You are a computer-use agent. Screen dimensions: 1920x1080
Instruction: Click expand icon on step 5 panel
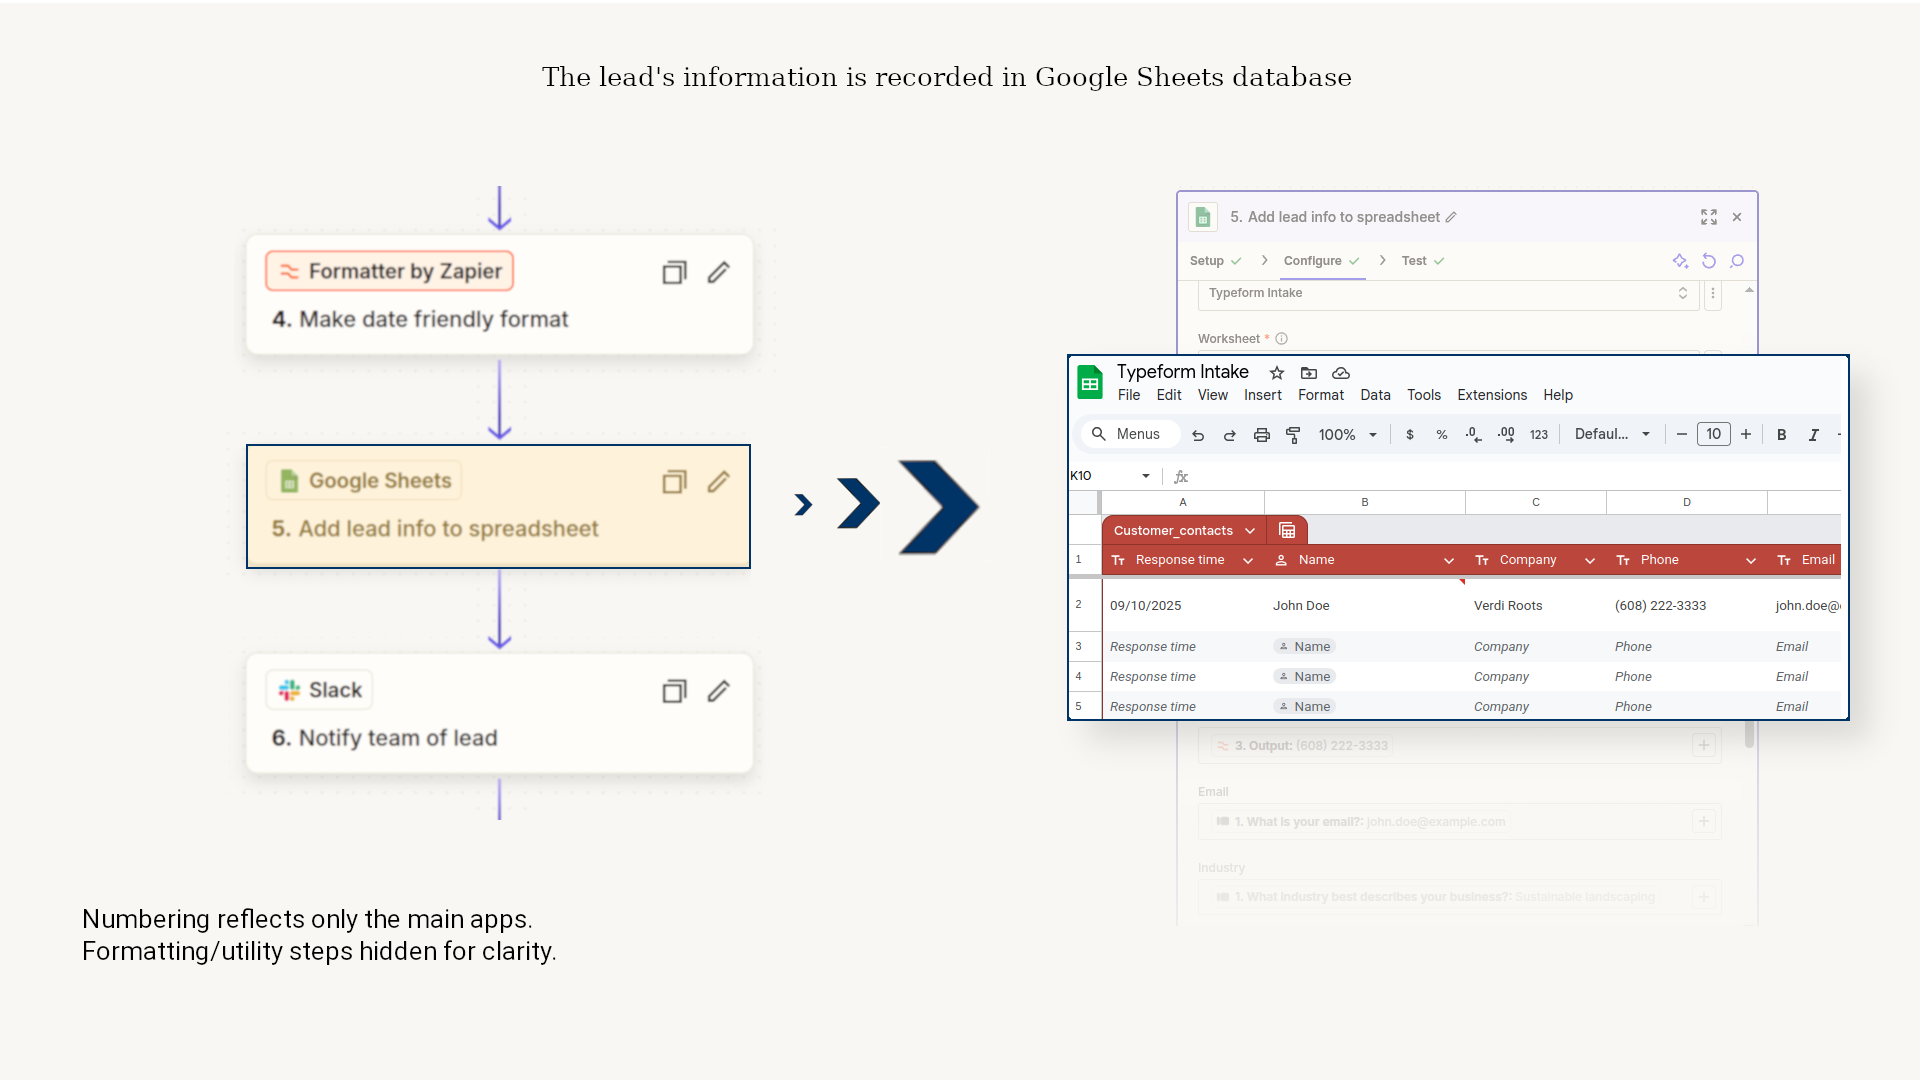coord(1708,217)
